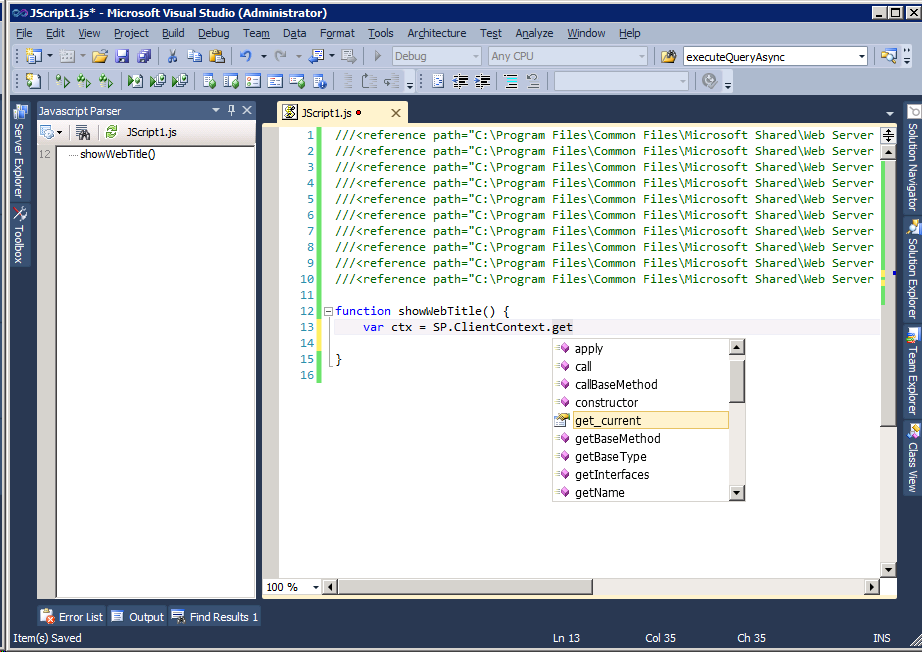The image size is (922, 652).
Task: Click the IntelliSense list scroll down arrow
Action: click(x=737, y=493)
